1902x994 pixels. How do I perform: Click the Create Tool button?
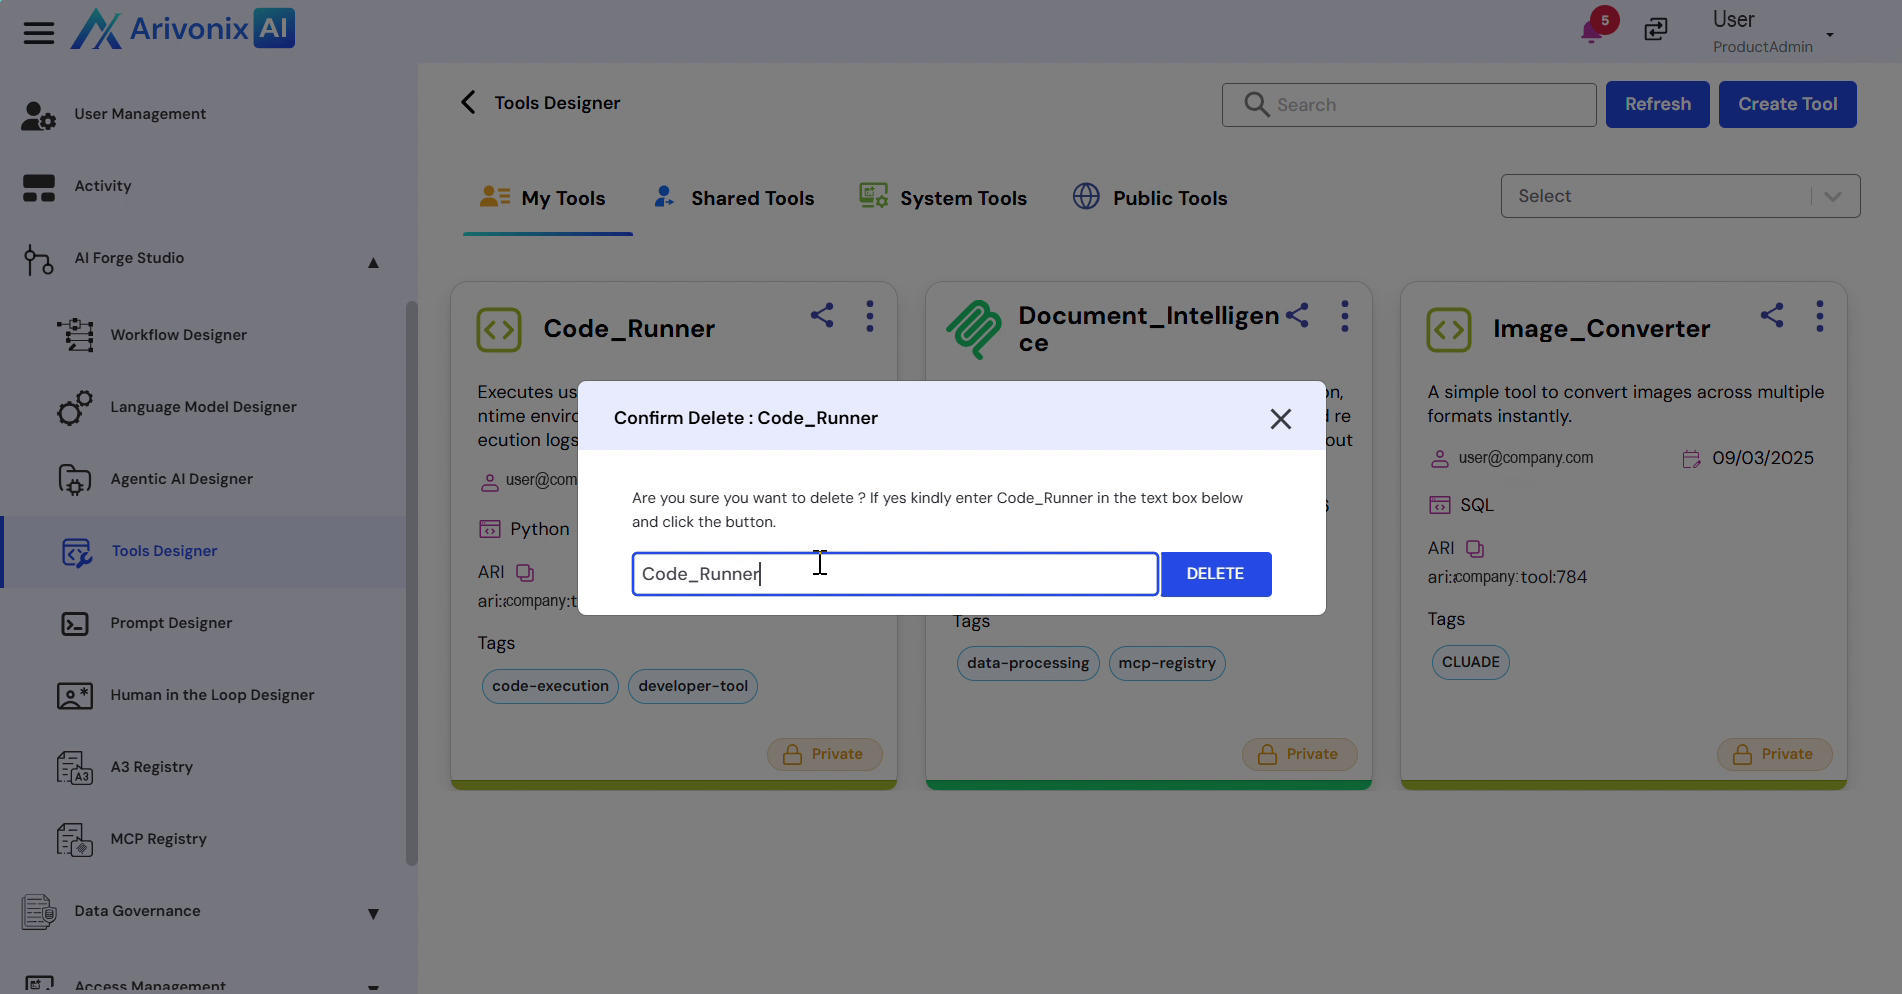(1787, 104)
